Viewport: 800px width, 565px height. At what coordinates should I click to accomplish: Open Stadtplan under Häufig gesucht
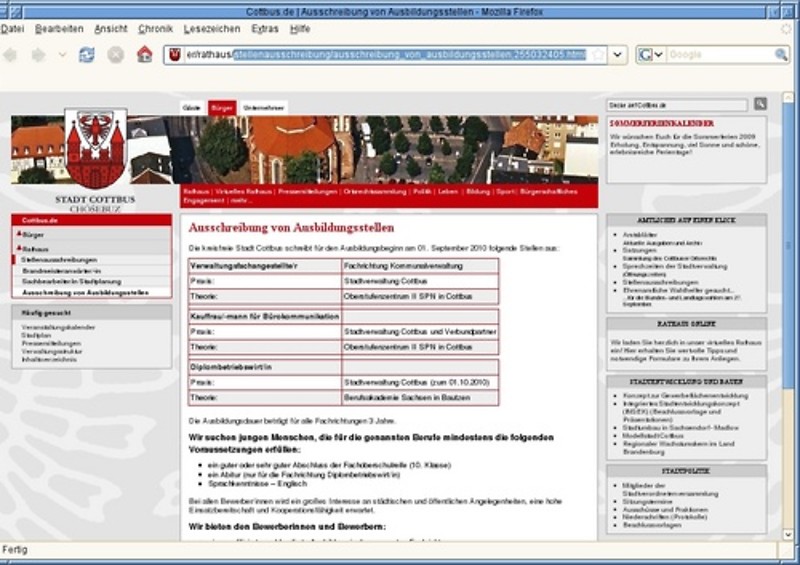coord(36,335)
